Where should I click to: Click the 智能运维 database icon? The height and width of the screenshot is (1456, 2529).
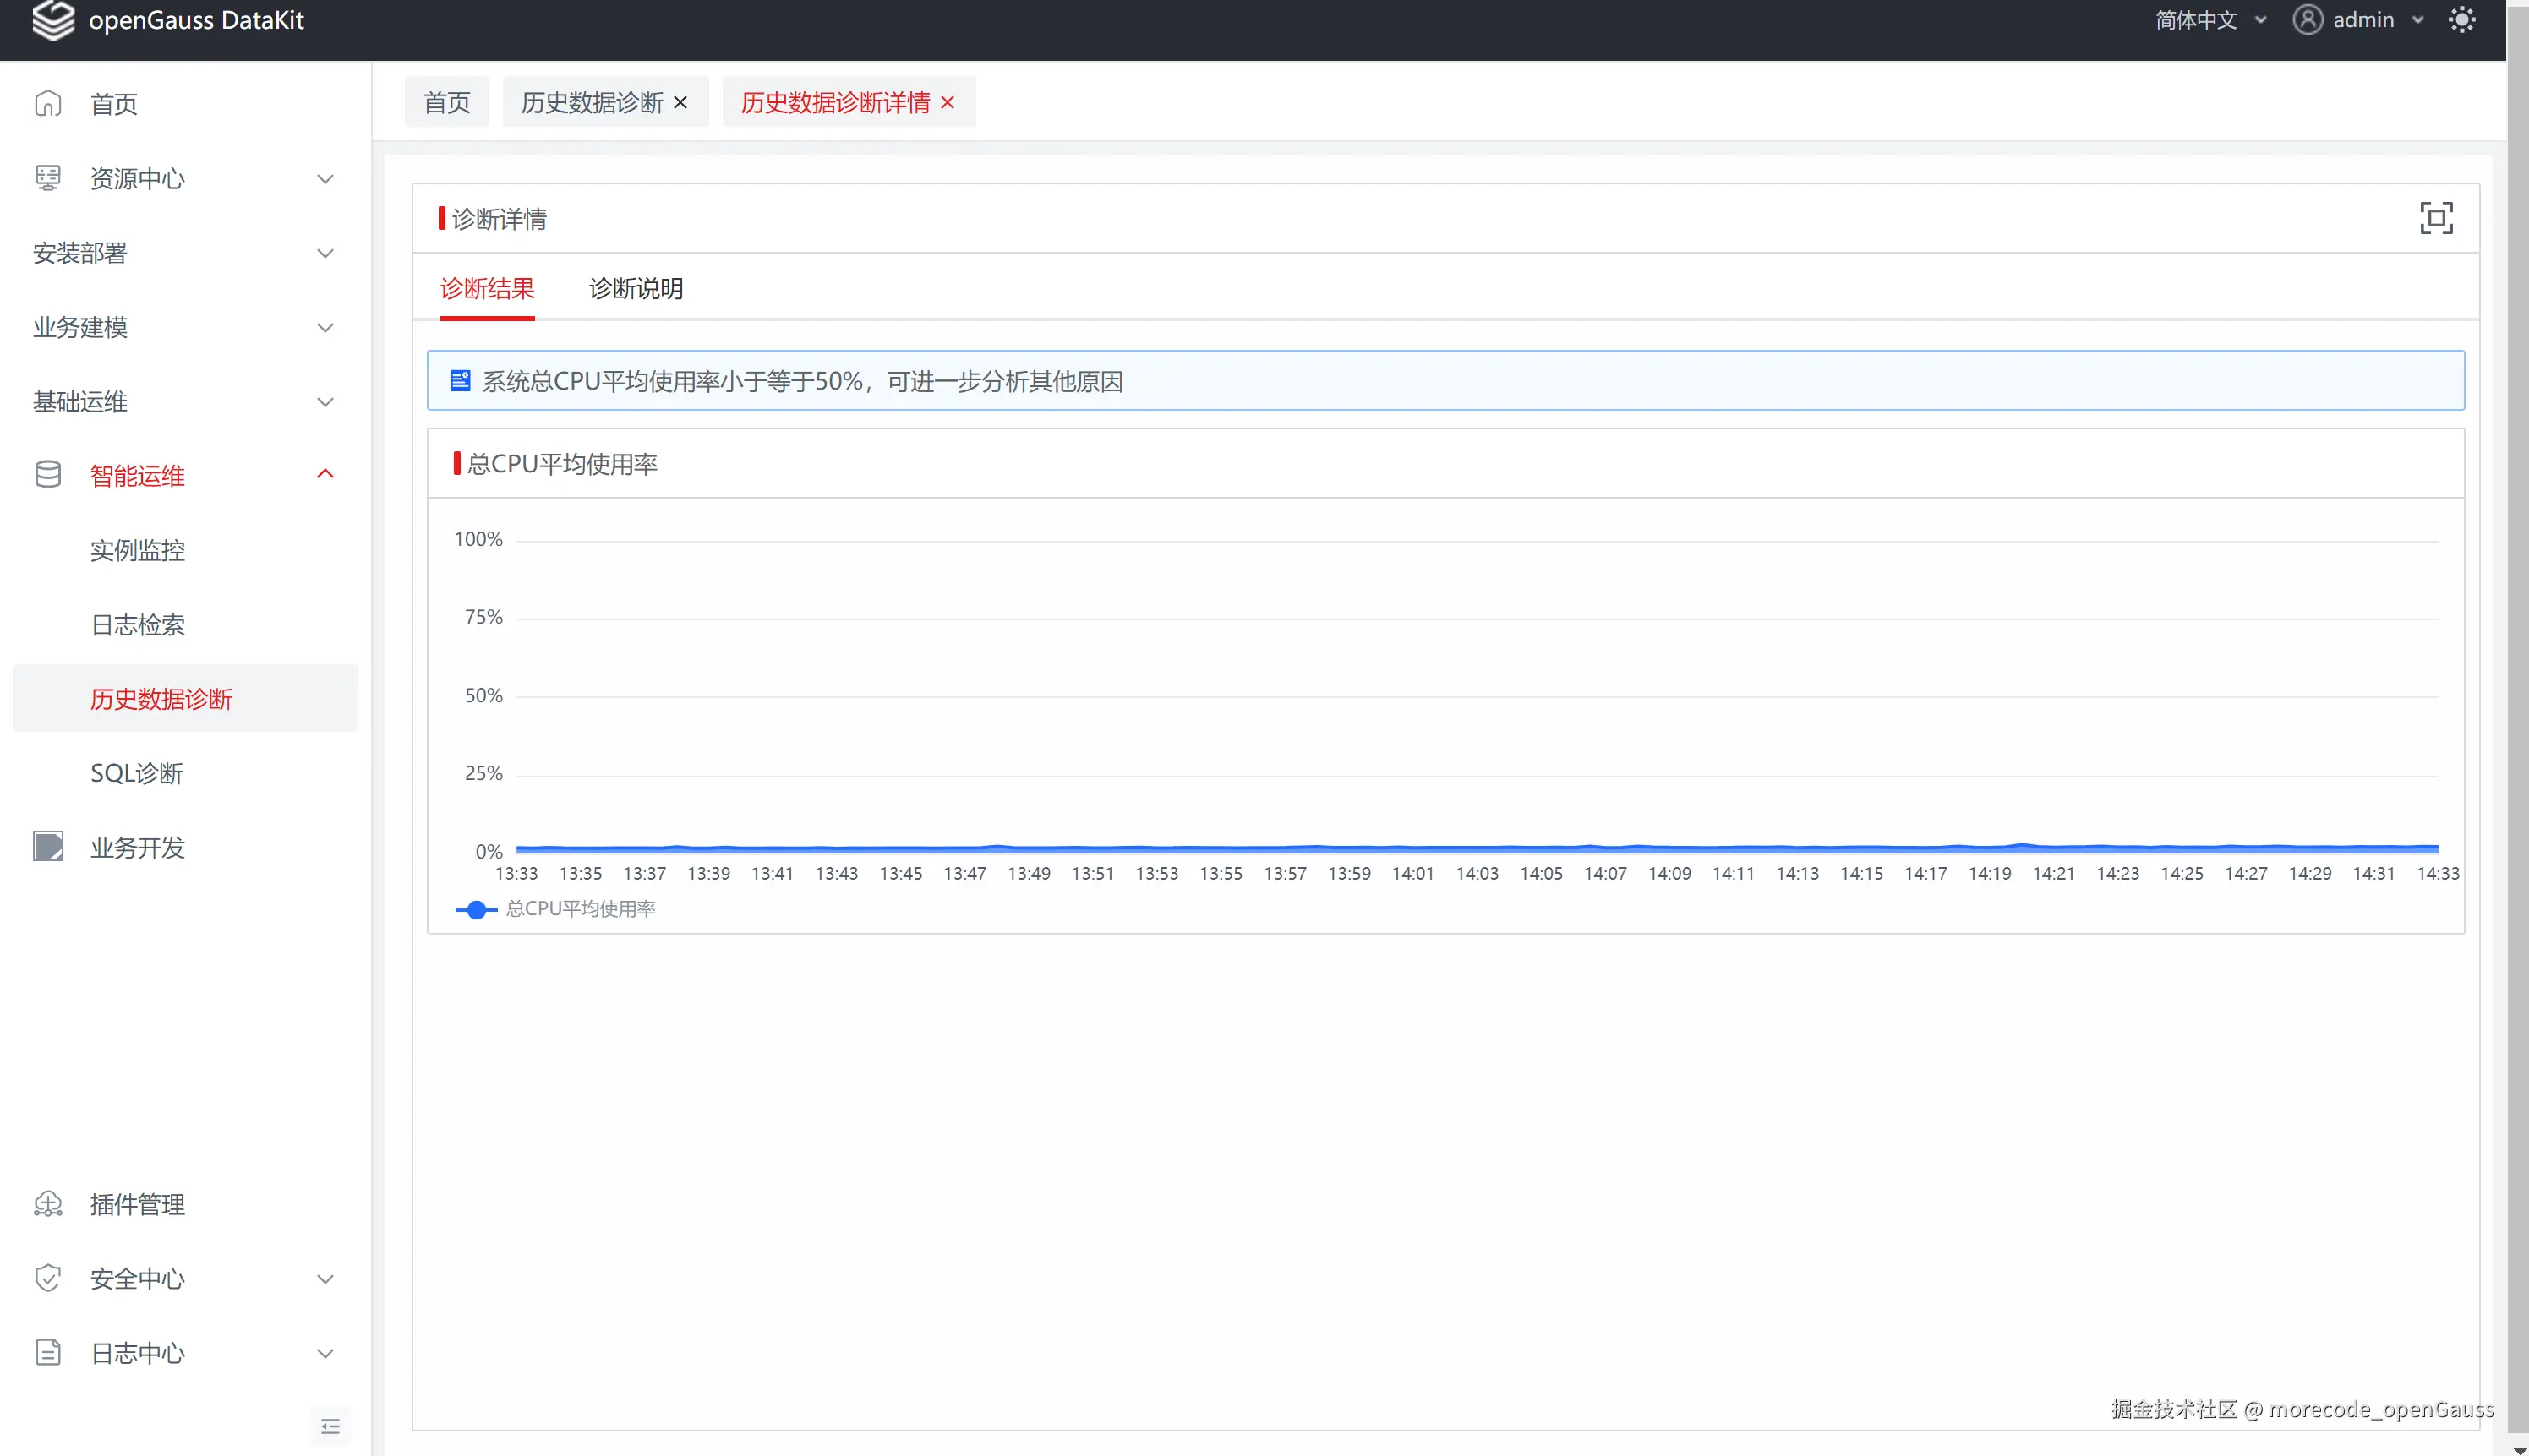point(47,474)
